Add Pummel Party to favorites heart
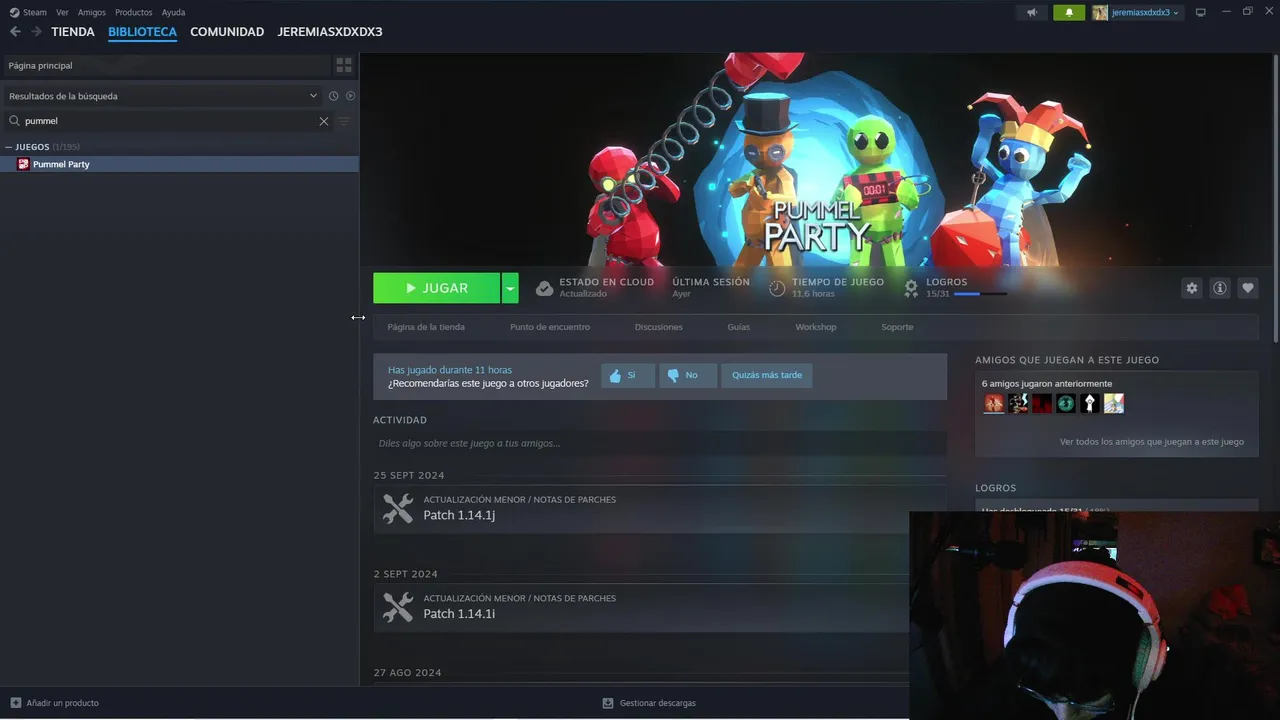 click(x=1248, y=288)
